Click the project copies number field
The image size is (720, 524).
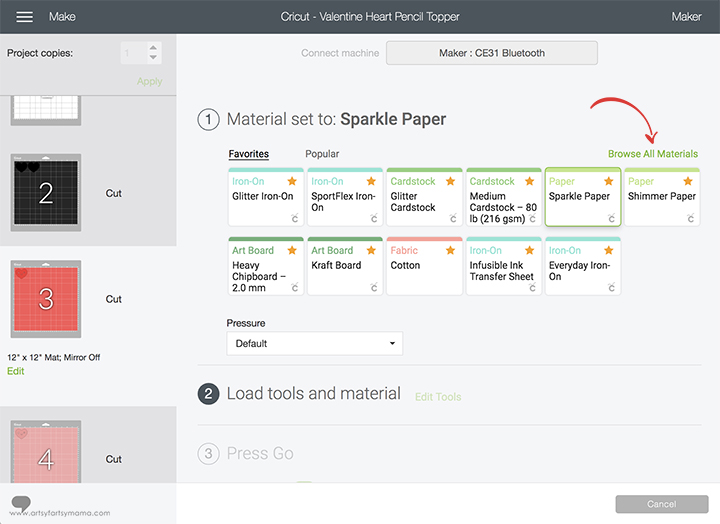(133, 53)
